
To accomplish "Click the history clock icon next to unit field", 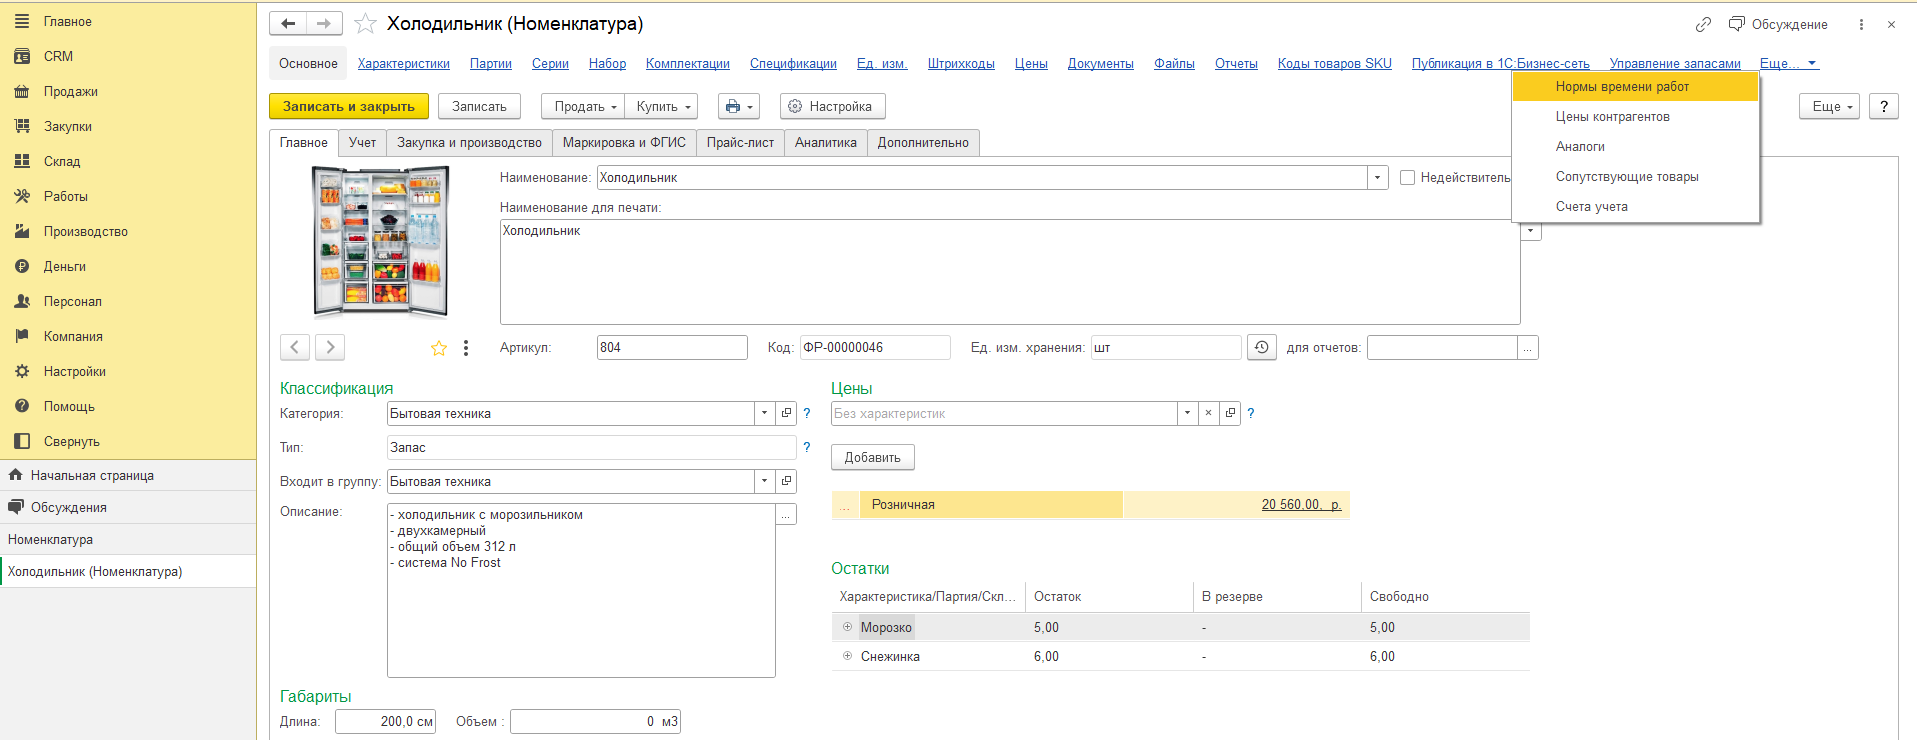I will 1262,347.
